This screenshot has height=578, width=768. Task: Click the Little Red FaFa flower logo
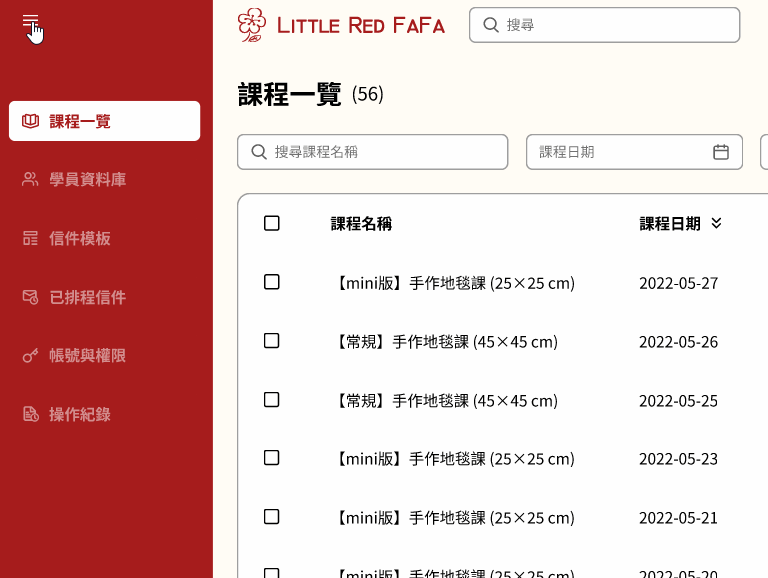pyautogui.click(x=252, y=25)
